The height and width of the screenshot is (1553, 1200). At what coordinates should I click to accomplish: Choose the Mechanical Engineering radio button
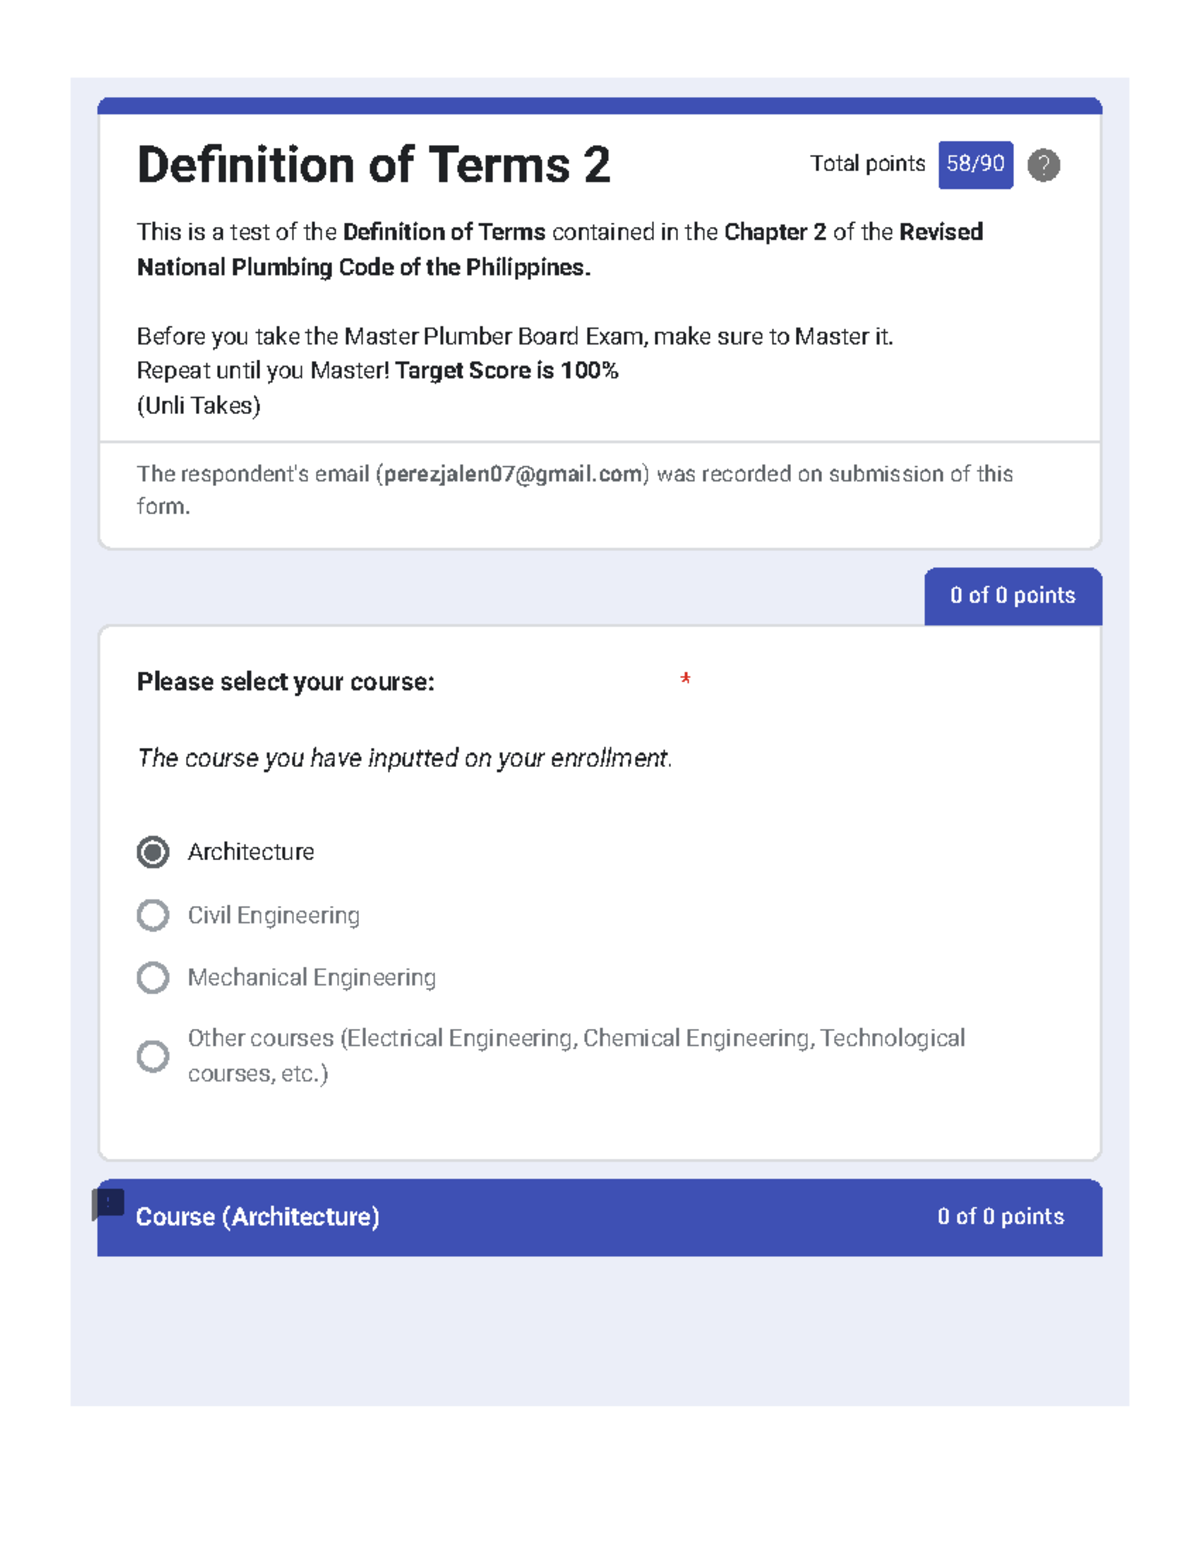(153, 977)
